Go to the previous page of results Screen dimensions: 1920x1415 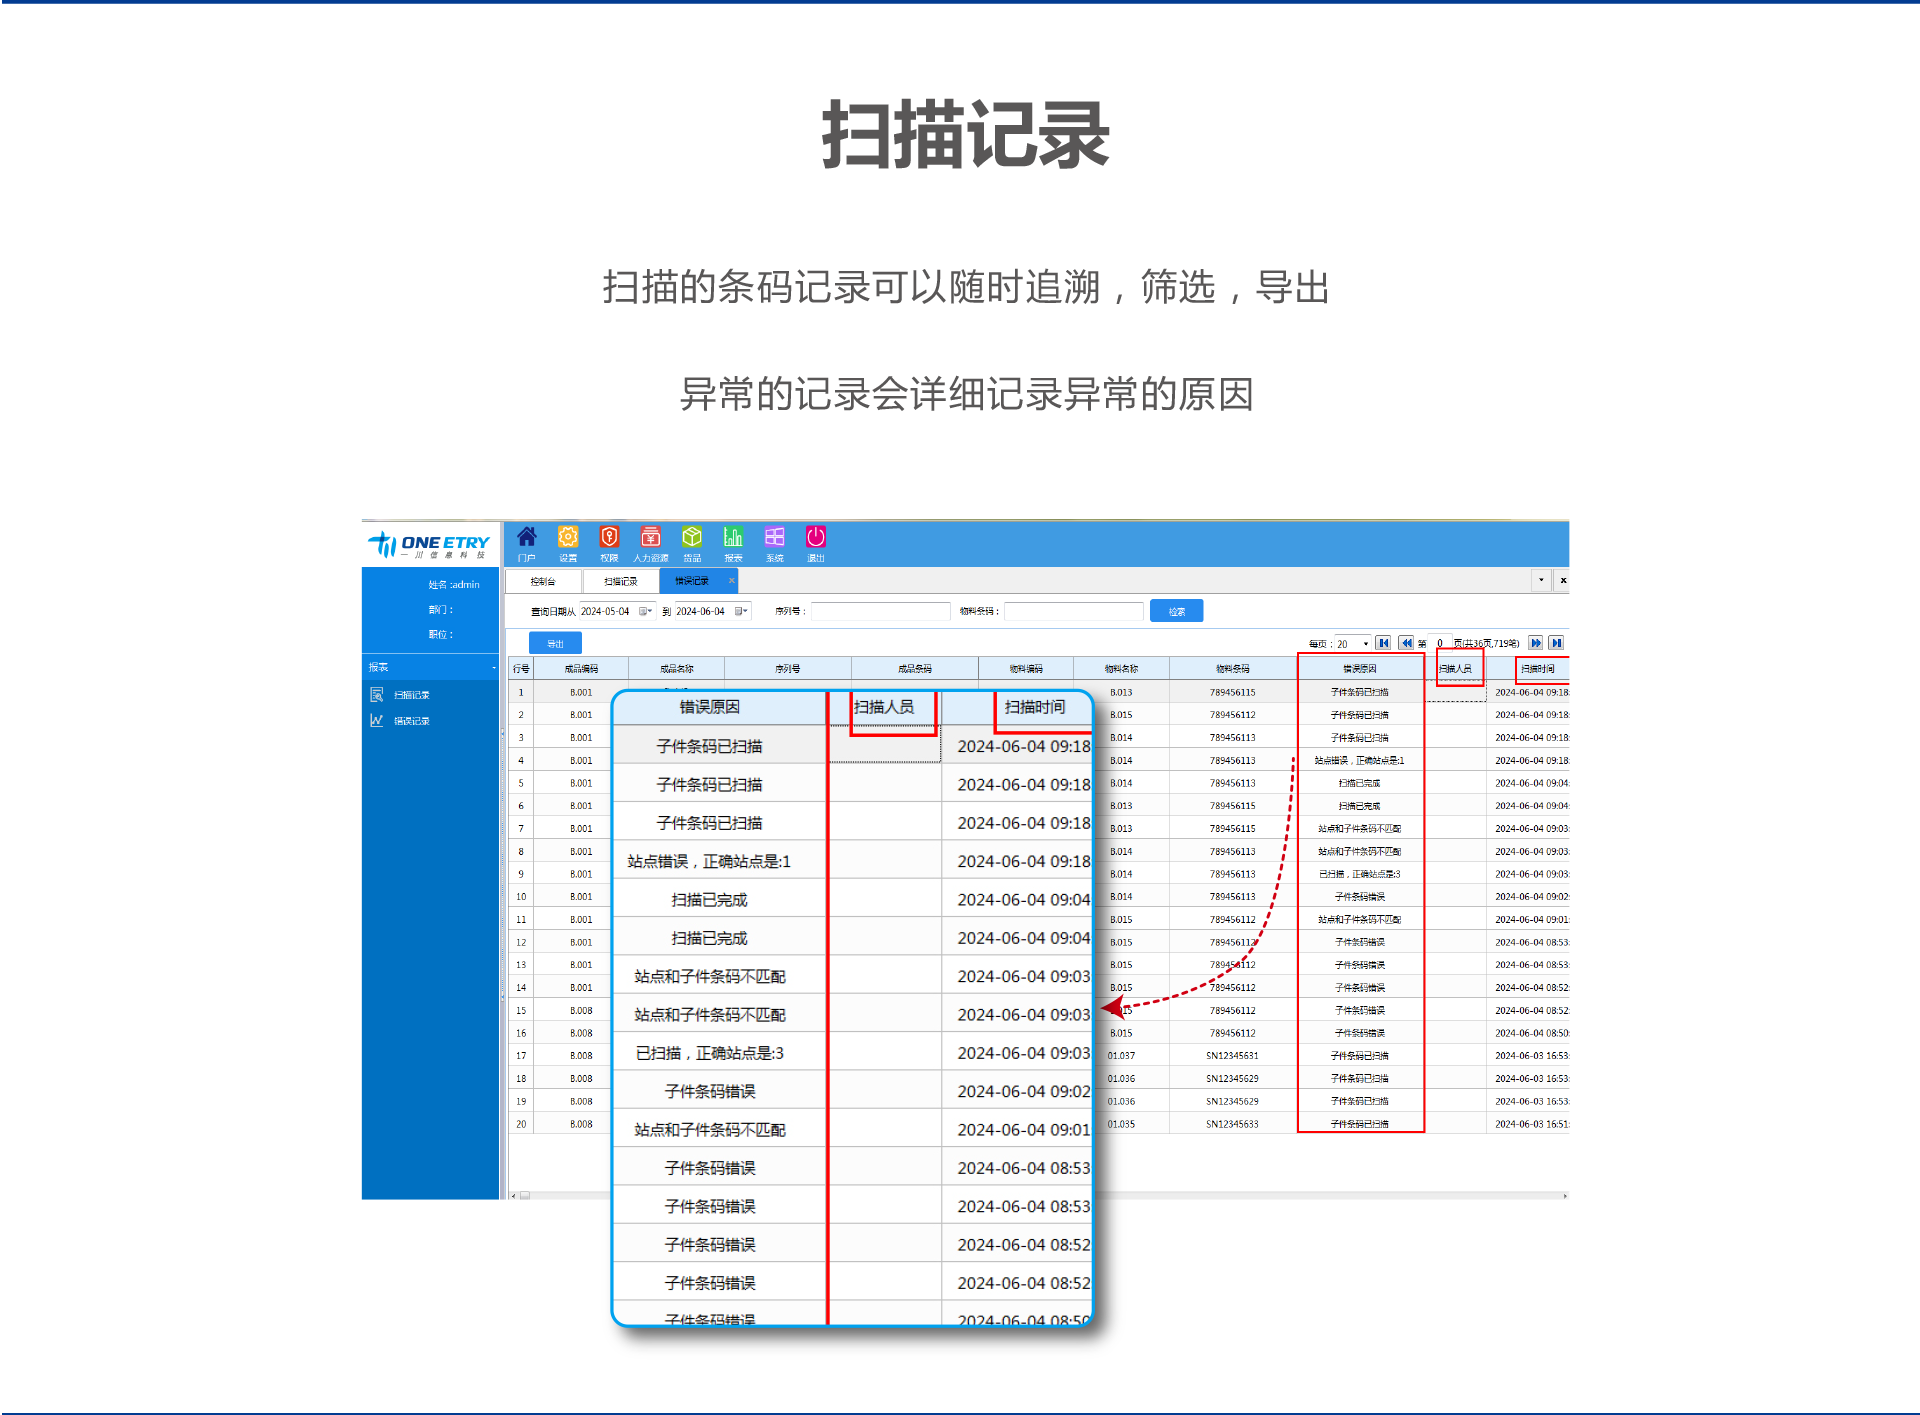click(x=1406, y=643)
